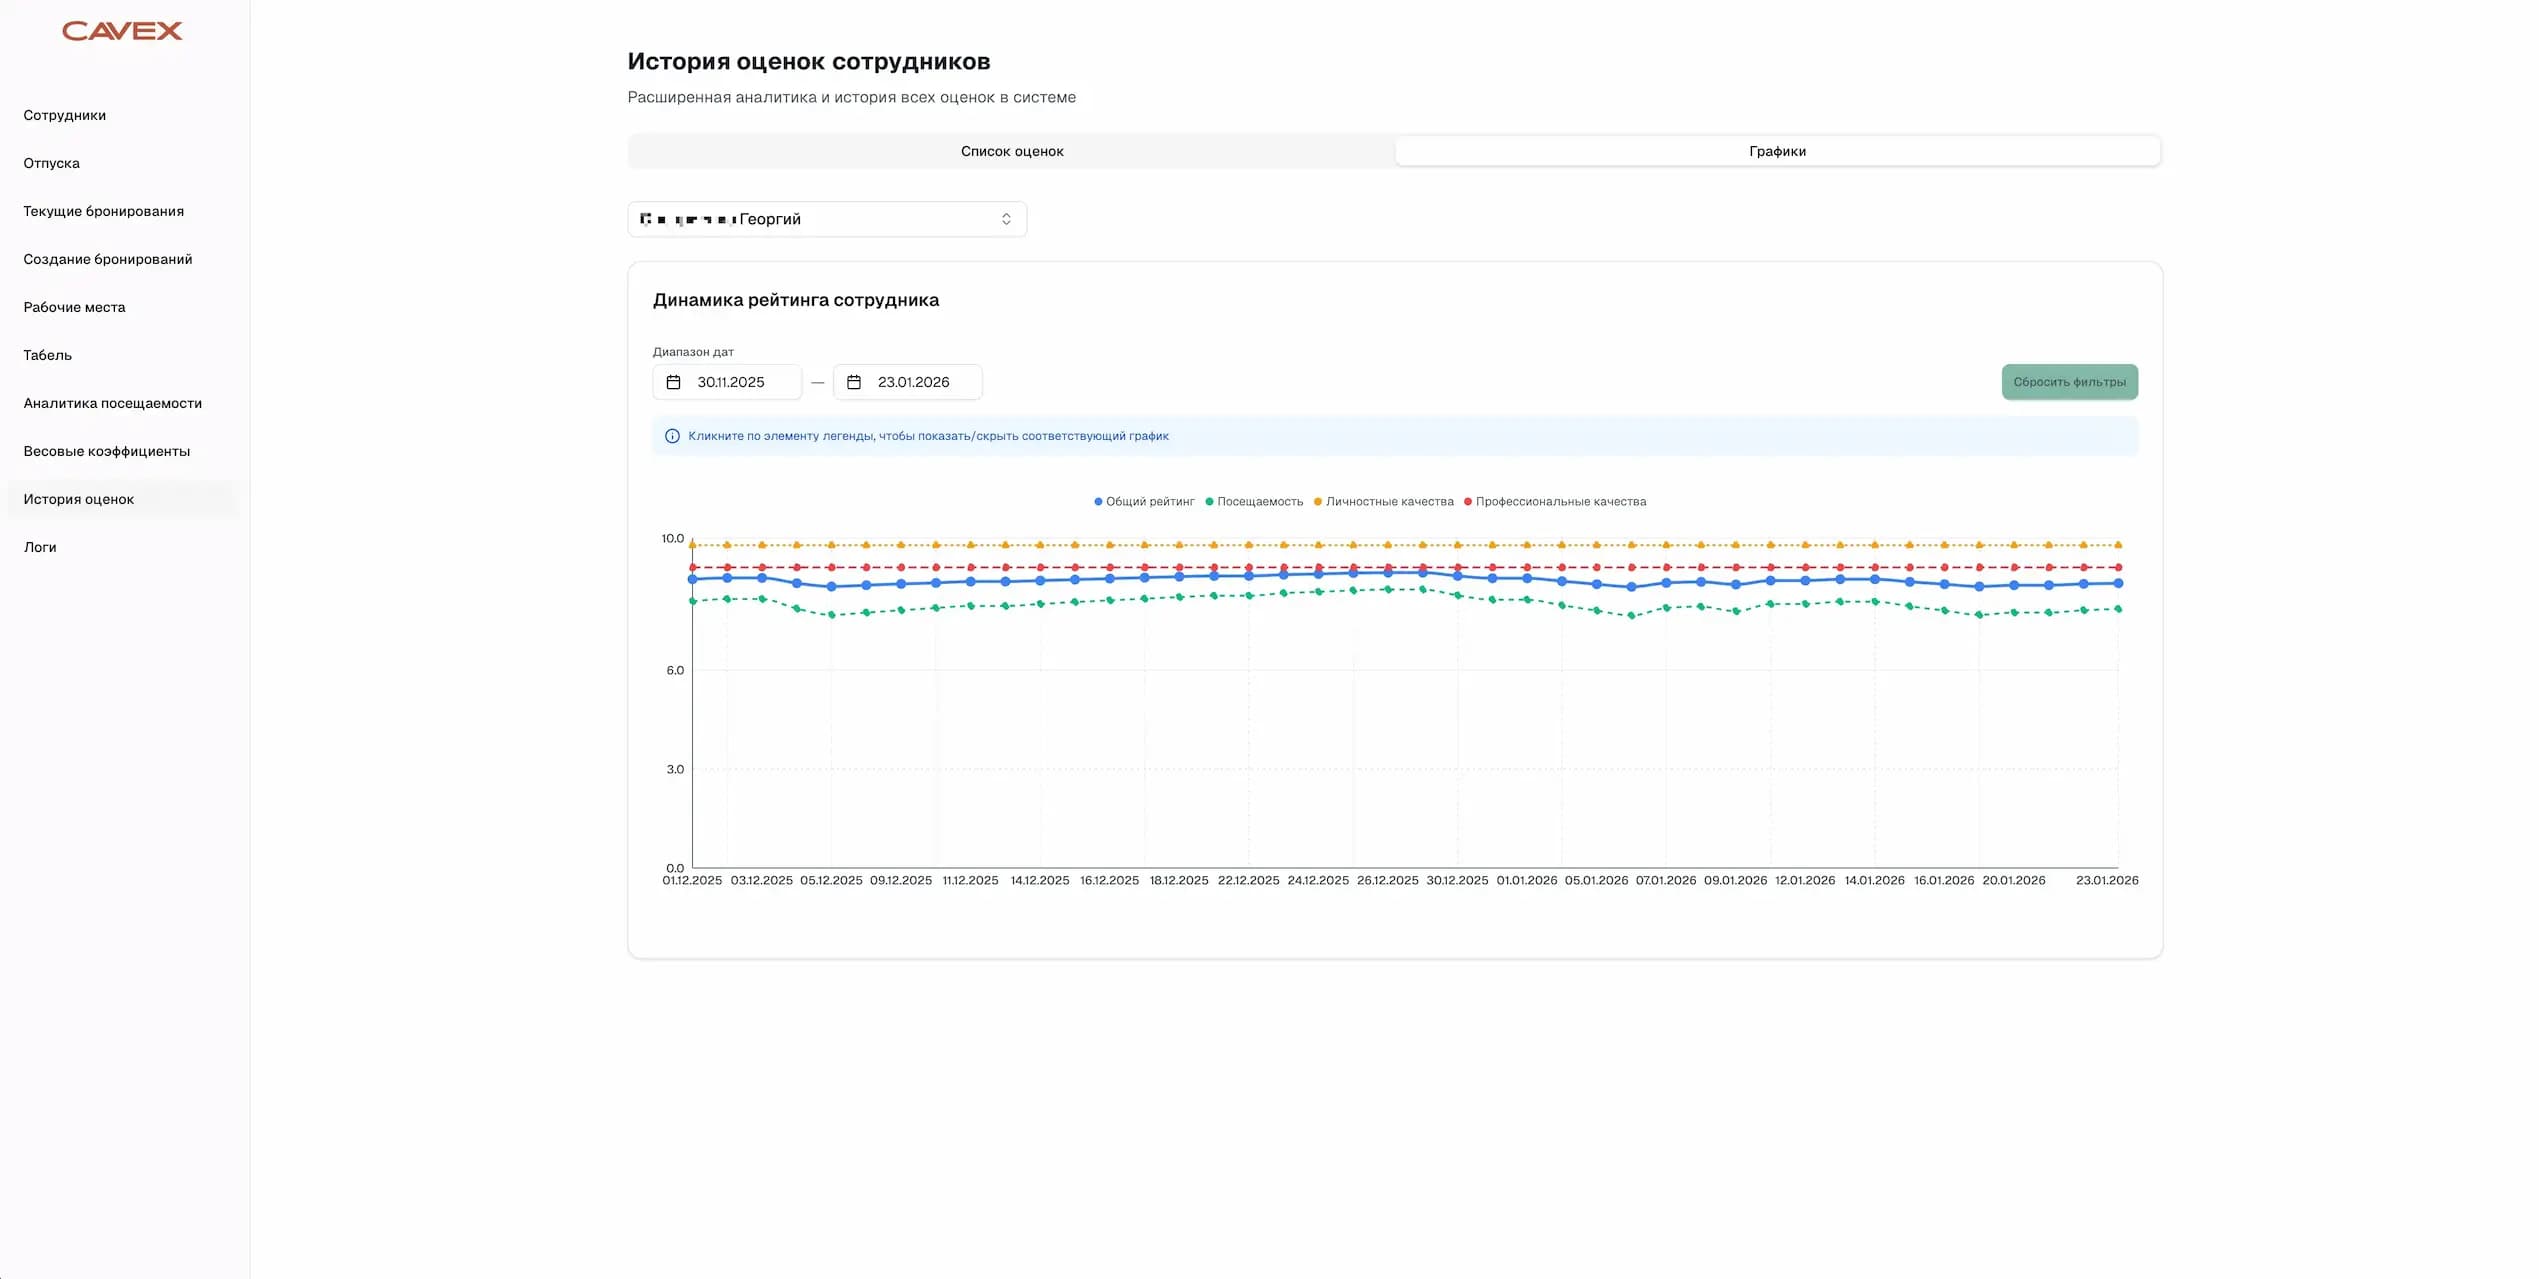This screenshot has height=1279, width=2539.
Task: Expand the employee picker with the chevron
Action: (1007, 218)
